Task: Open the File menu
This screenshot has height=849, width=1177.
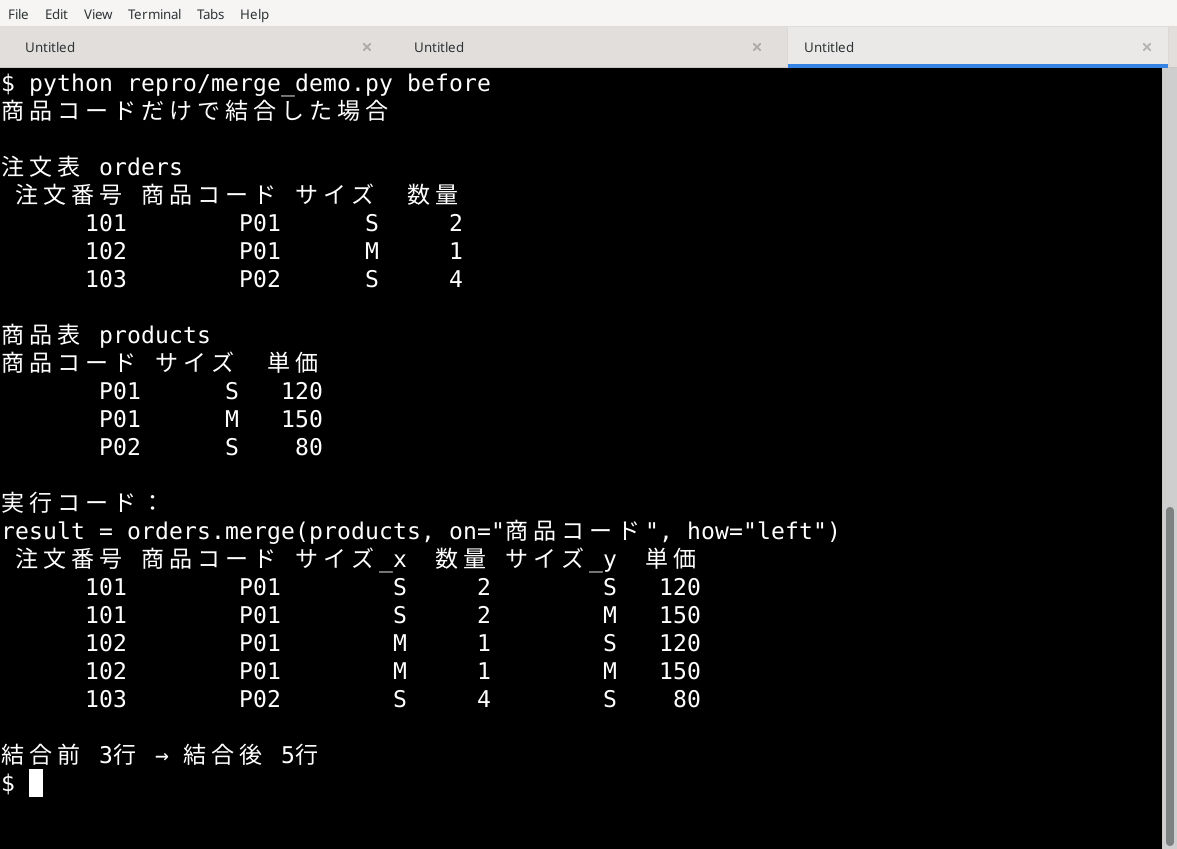Action: point(18,14)
